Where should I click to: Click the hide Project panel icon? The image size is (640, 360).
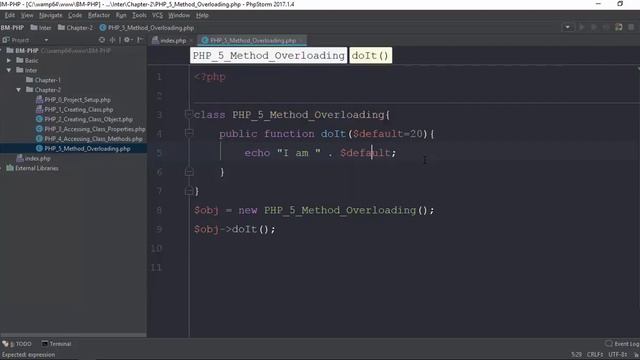tap(140, 40)
